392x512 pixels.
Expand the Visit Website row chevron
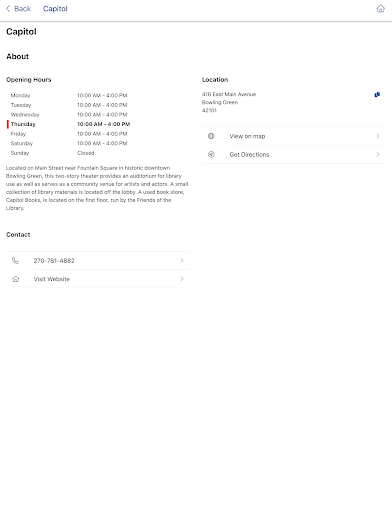coord(182,279)
